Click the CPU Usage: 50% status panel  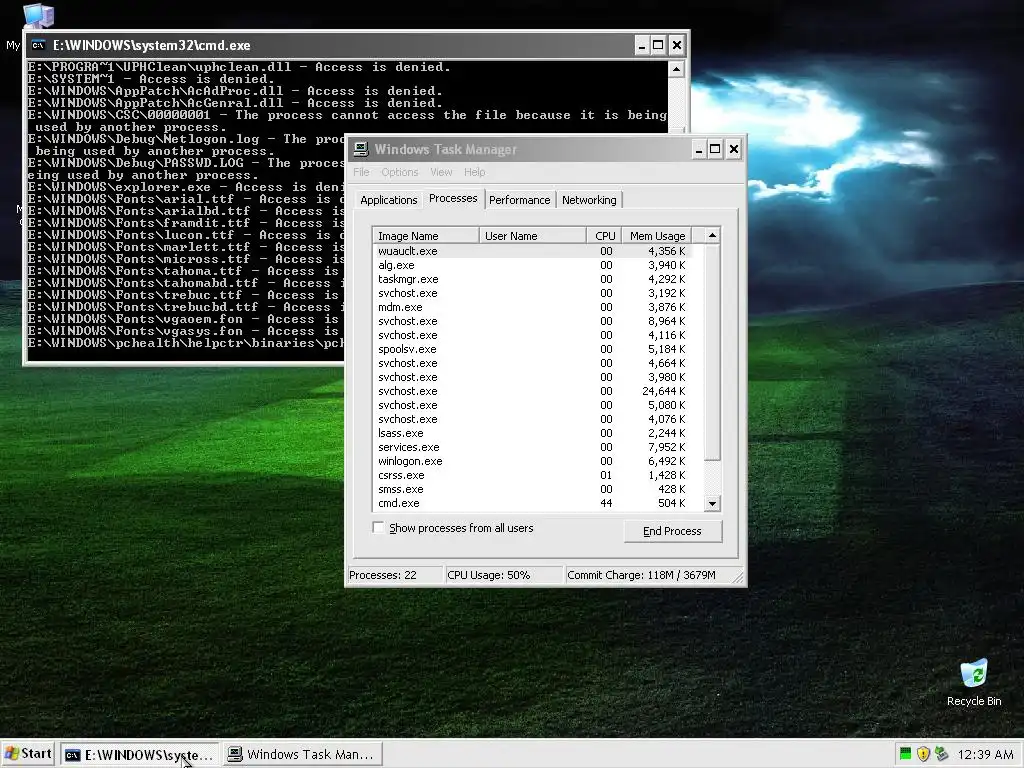(504, 575)
